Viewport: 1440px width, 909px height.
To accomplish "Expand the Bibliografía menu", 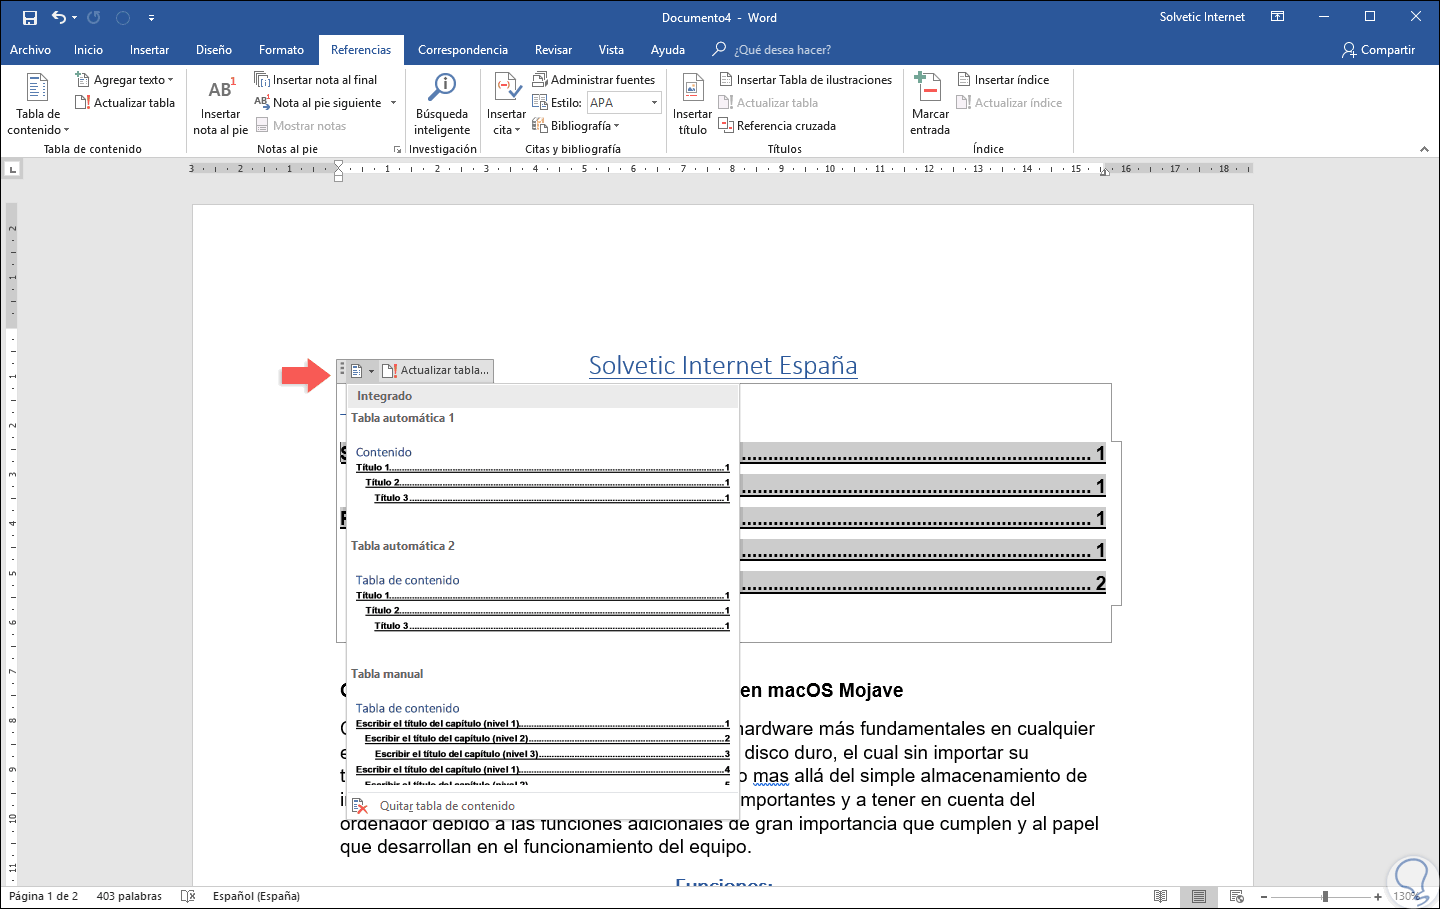I will pos(576,126).
